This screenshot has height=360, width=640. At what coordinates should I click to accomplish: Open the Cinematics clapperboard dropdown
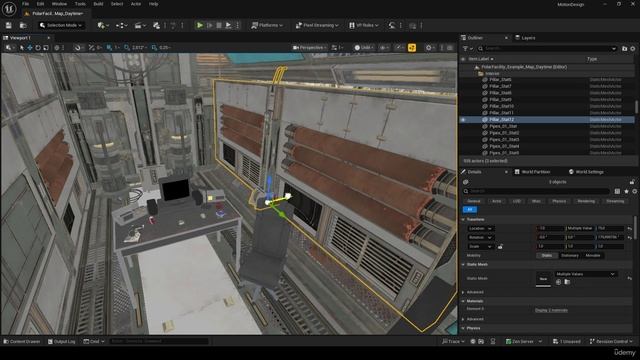[140, 25]
